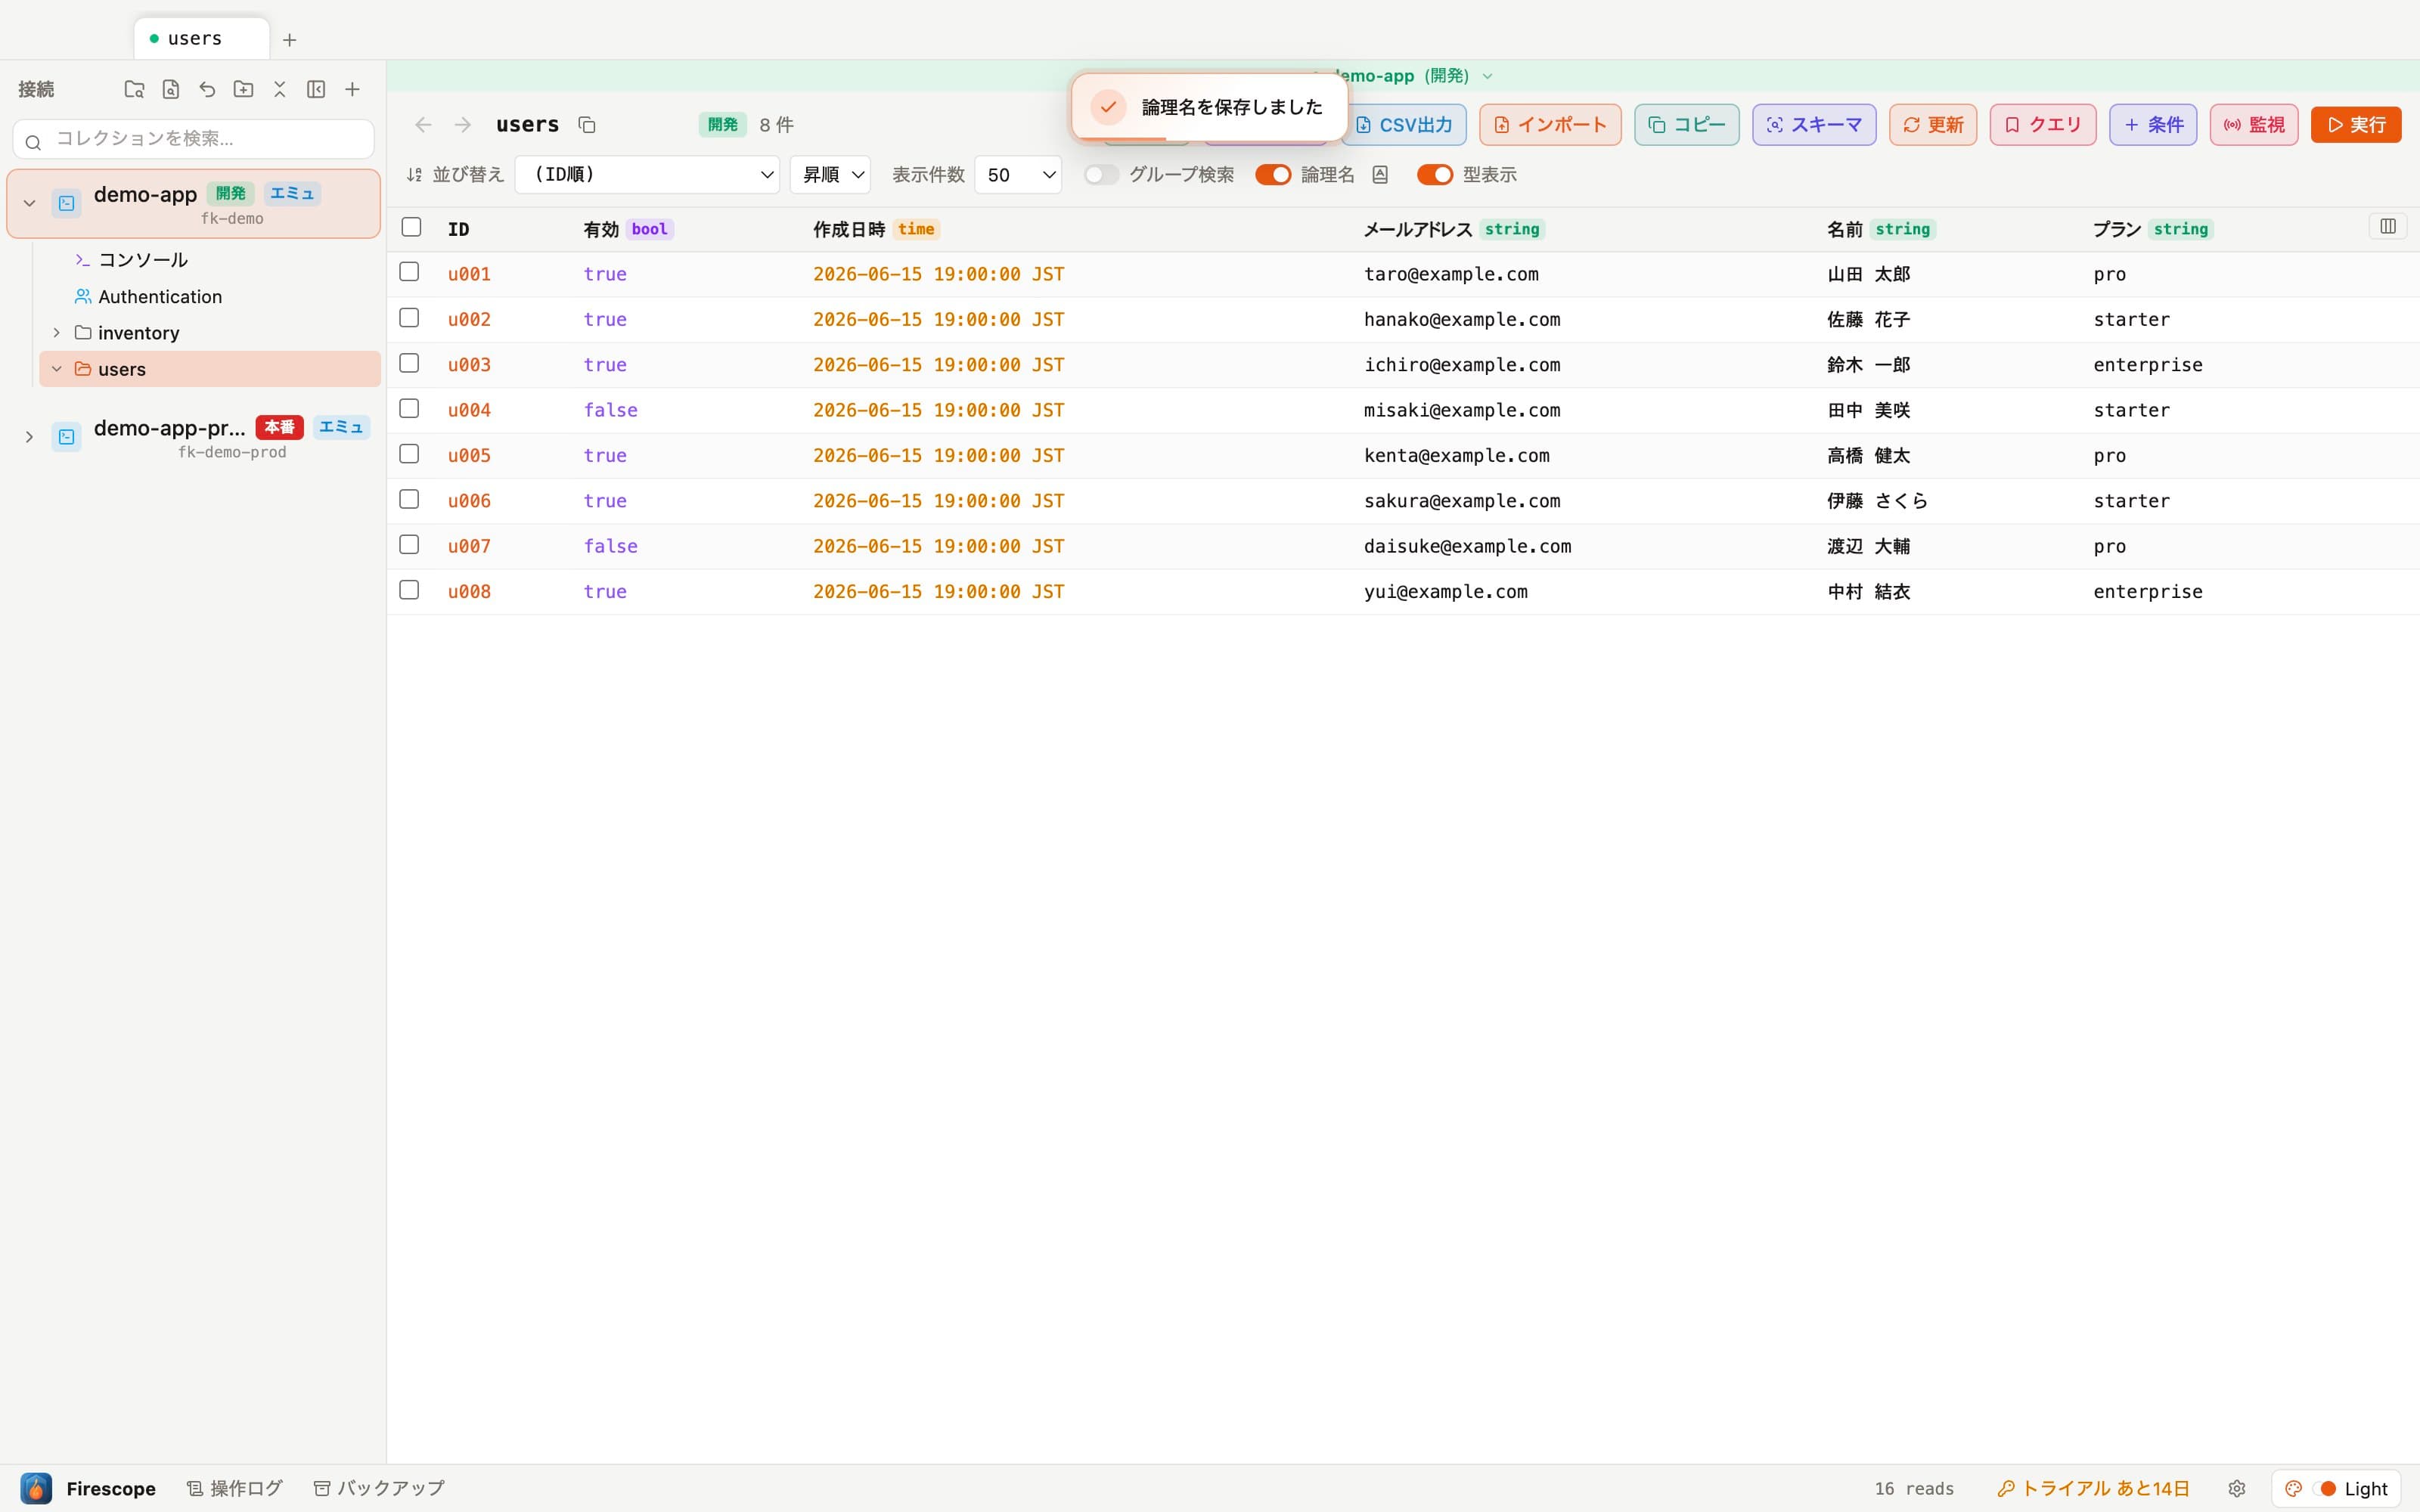Open バックアップ in the status bar
The image size is (2420, 1512).
coord(379,1488)
